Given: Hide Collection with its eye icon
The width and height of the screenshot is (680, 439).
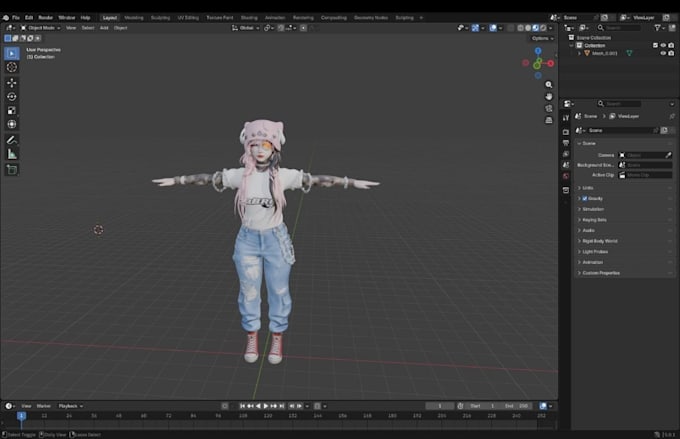Looking at the screenshot, I should 663,45.
